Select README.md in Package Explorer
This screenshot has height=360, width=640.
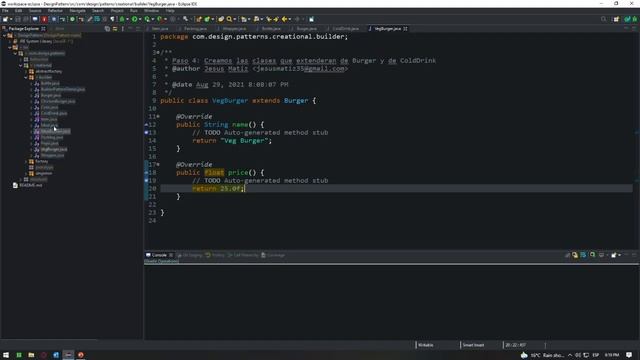click(31, 185)
